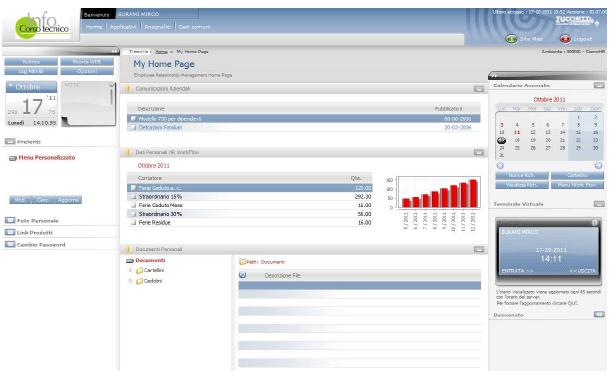Click QUI to refresh the terminal time
The height and width of the screenshot is (375, 614).
click(x=572, y=303)
